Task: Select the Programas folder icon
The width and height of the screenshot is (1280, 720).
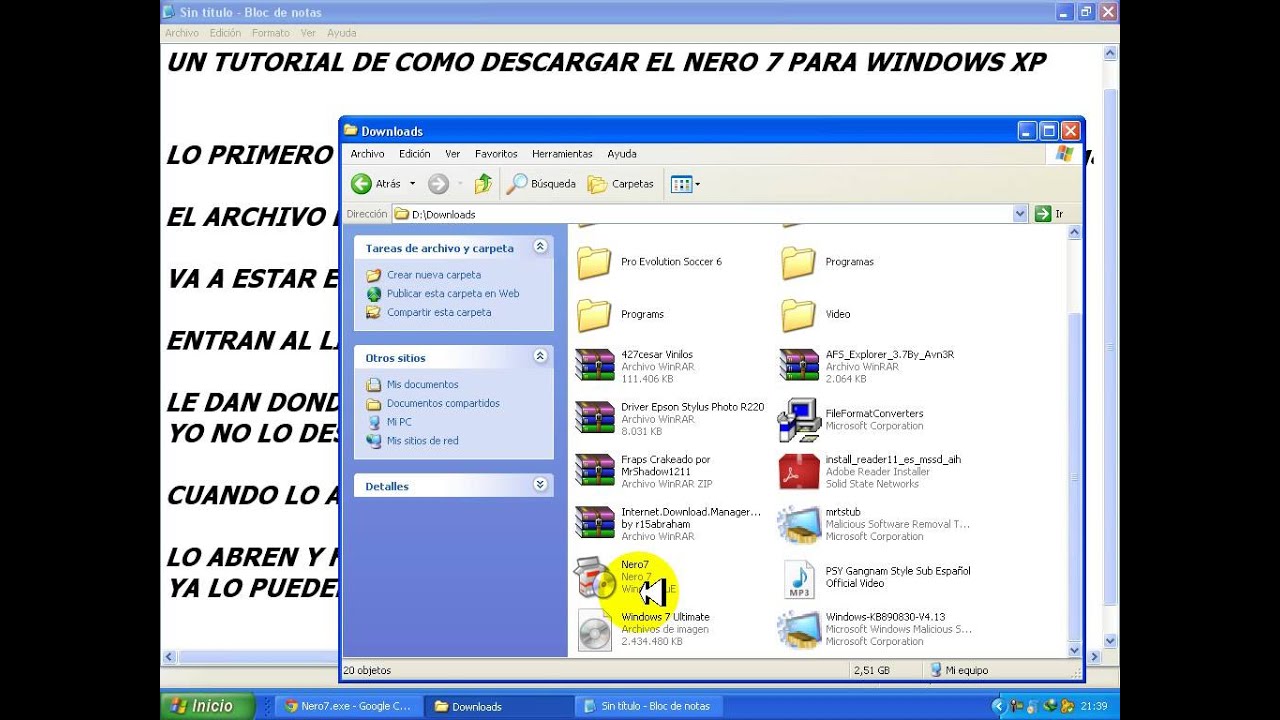Action: 798,262
